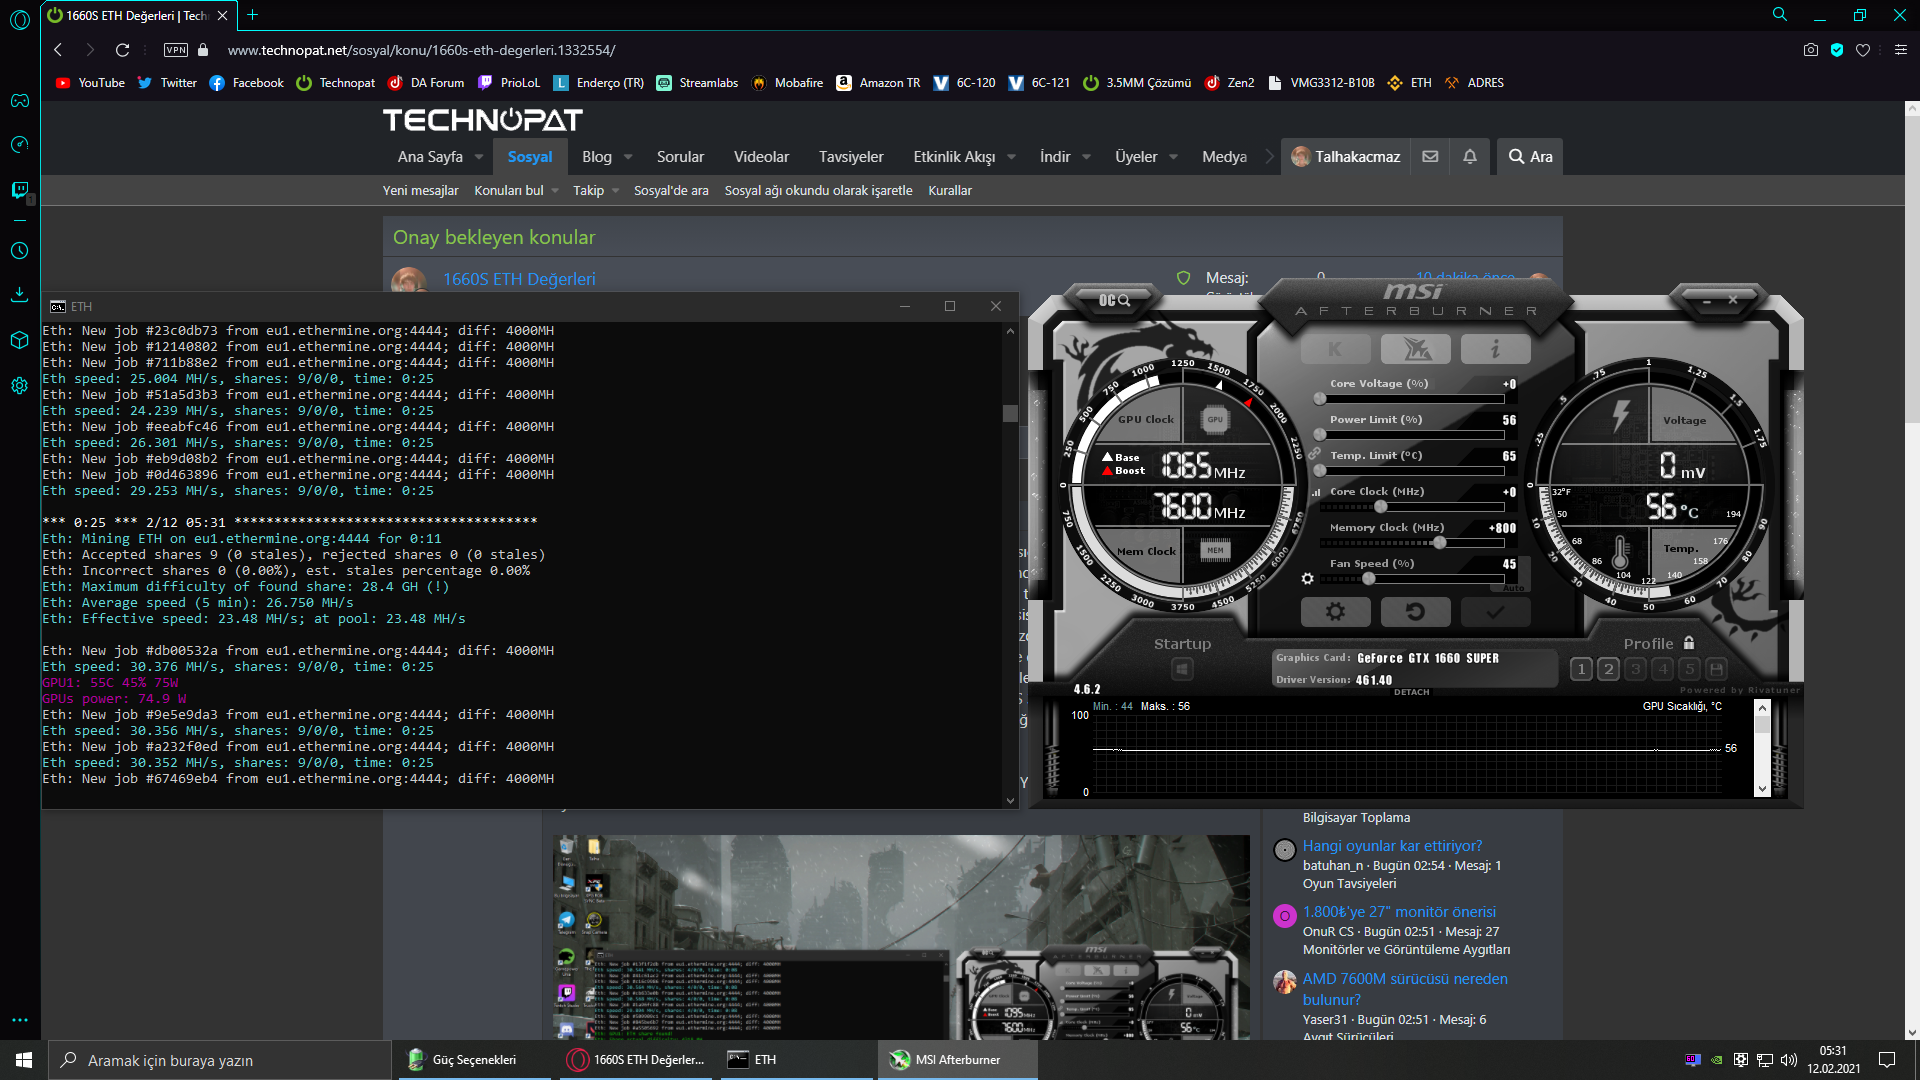Expand the Ana Sayfa dropdown arrow
Viewport: 1920px width, 1080px height.
click(x=479, y=157)
